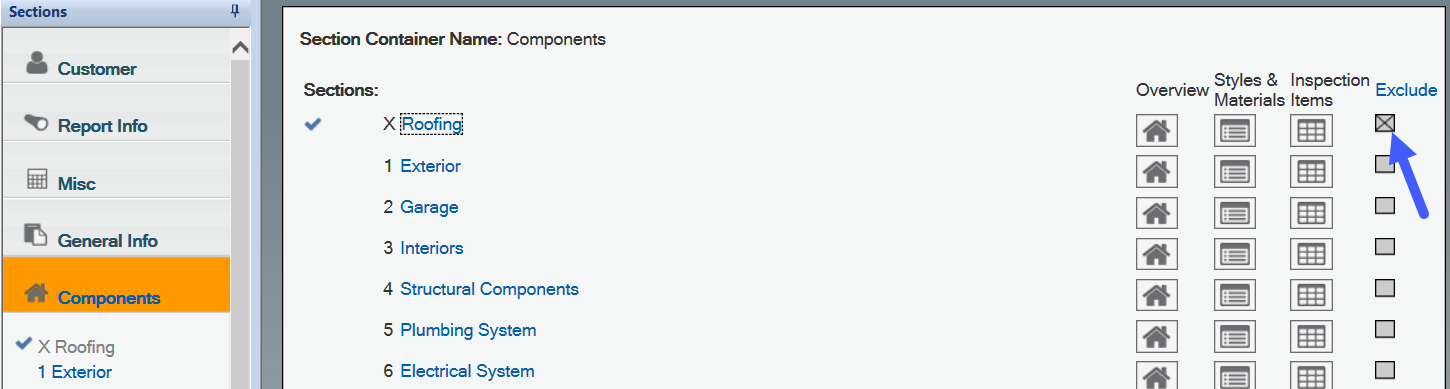Open Styles & Materials for Structural Components
The image size is (1450, 389).
point(1234,295)
